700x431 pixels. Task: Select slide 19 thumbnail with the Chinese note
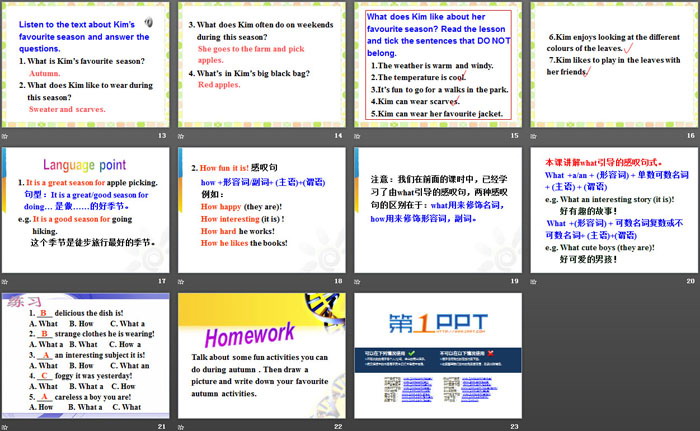pos(438,210)
